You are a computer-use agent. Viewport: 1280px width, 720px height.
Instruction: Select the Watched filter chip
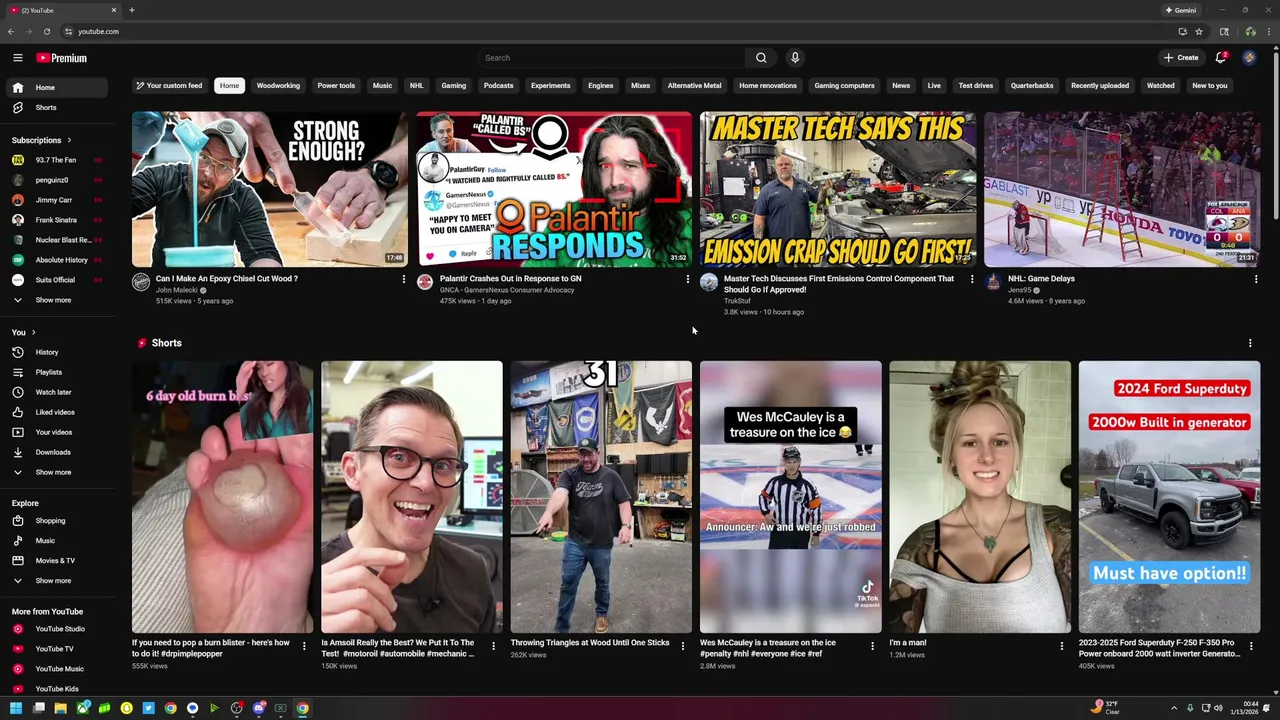[1161, 86]
